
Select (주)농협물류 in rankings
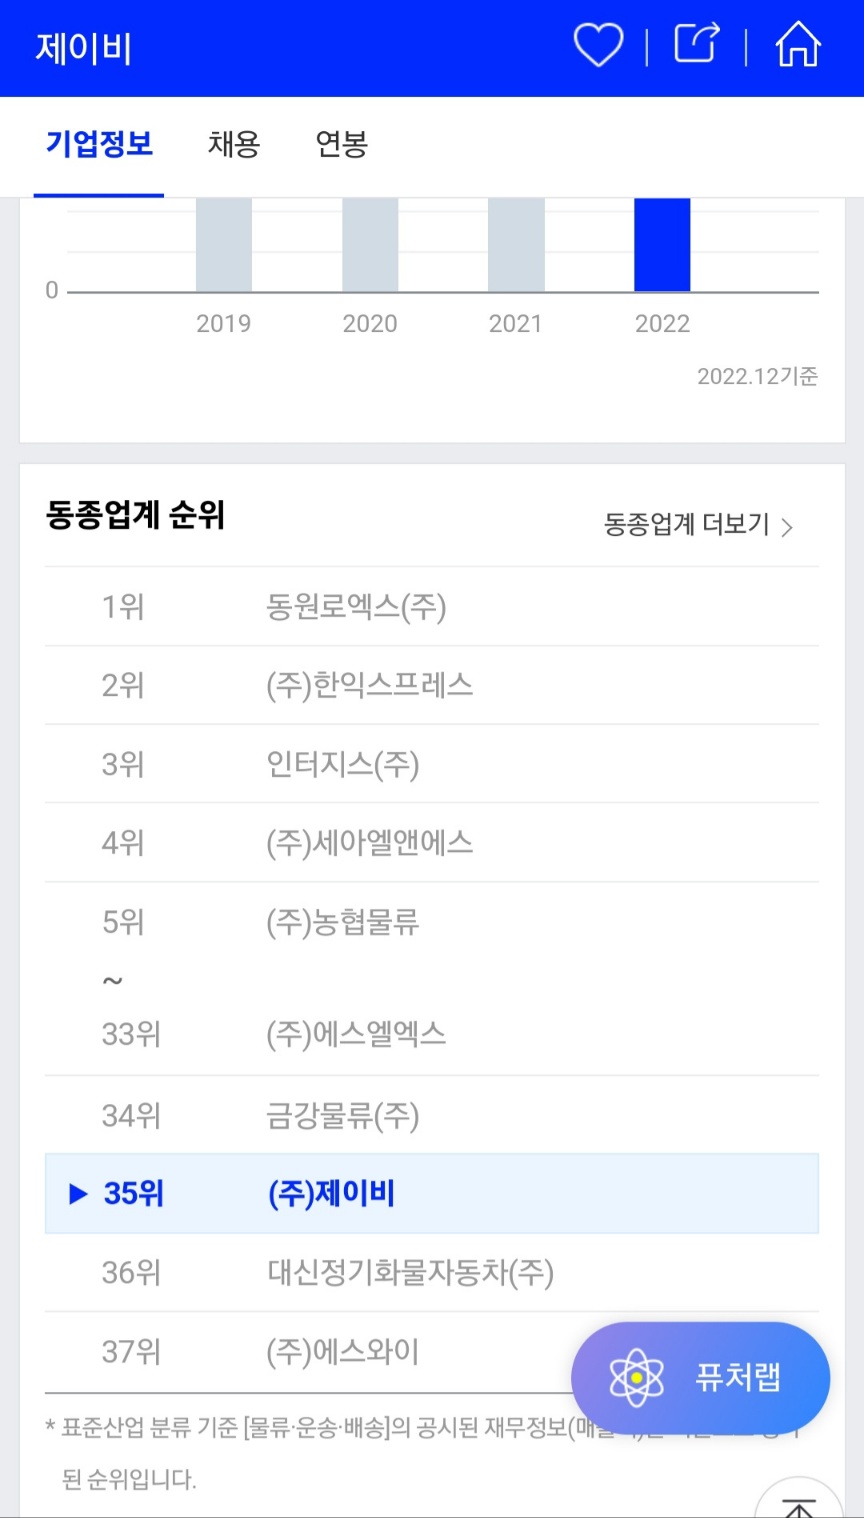coord(343,922)
